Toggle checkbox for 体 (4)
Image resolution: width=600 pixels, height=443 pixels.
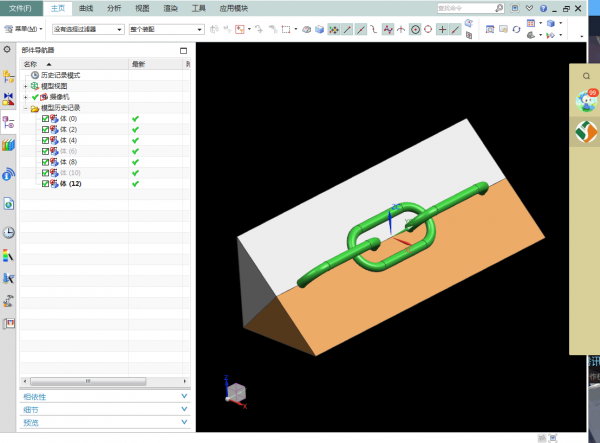coord(45,140)
